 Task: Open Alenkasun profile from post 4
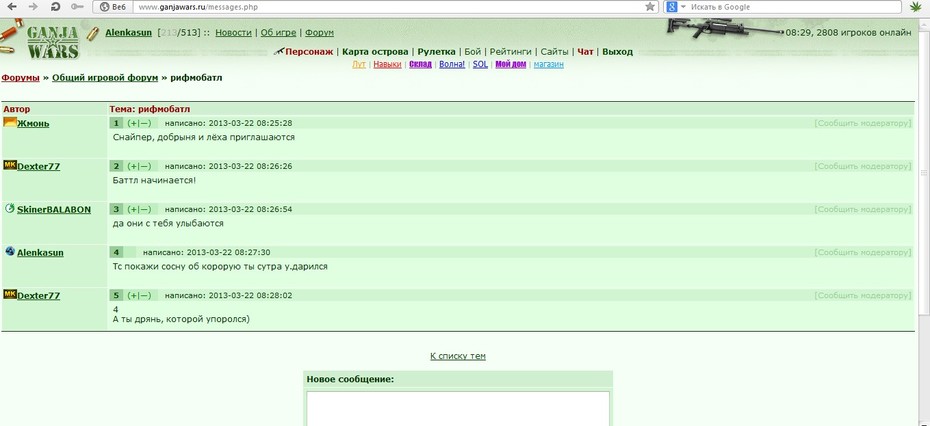pyautogui.click(x=40, y=253)
